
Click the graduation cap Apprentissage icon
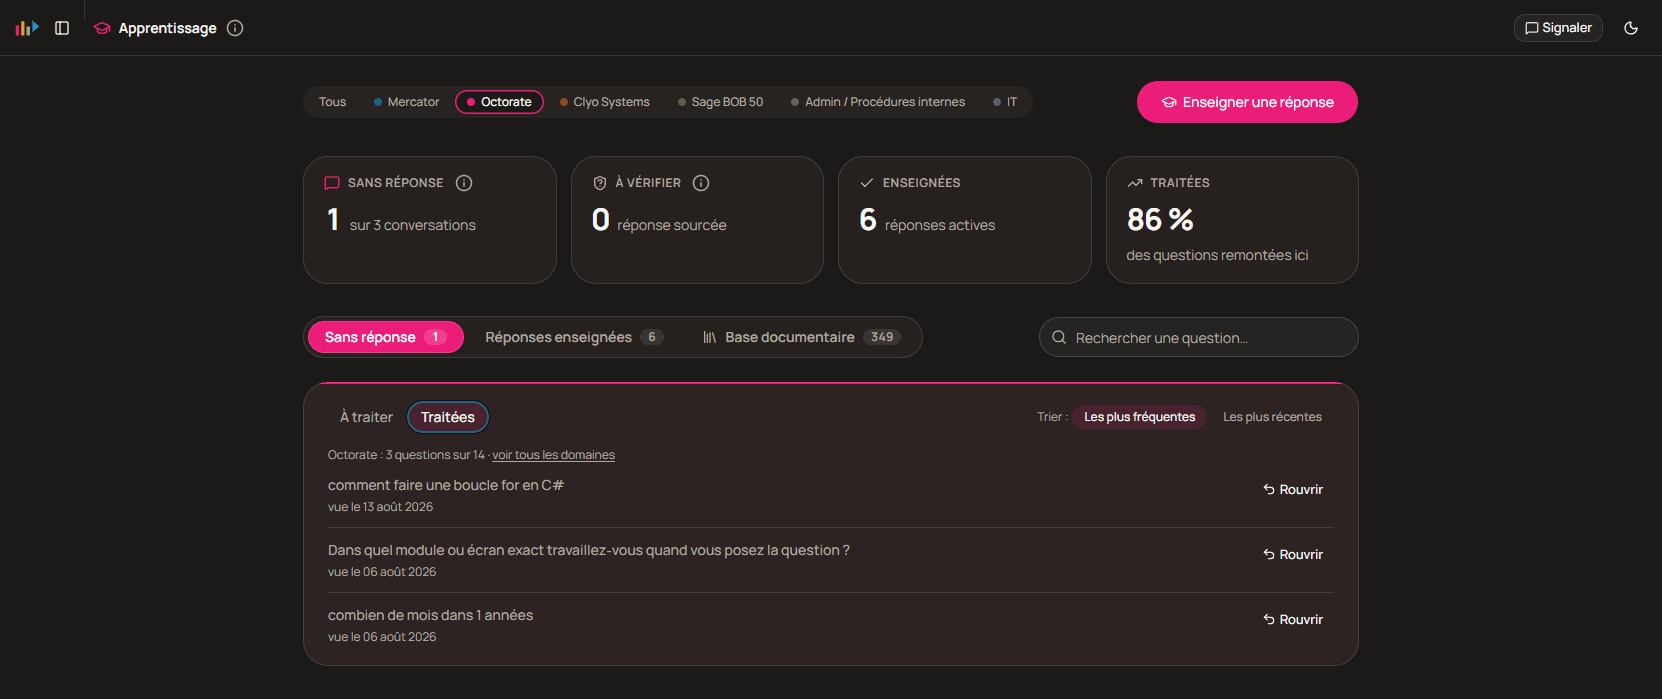(102, 28)
